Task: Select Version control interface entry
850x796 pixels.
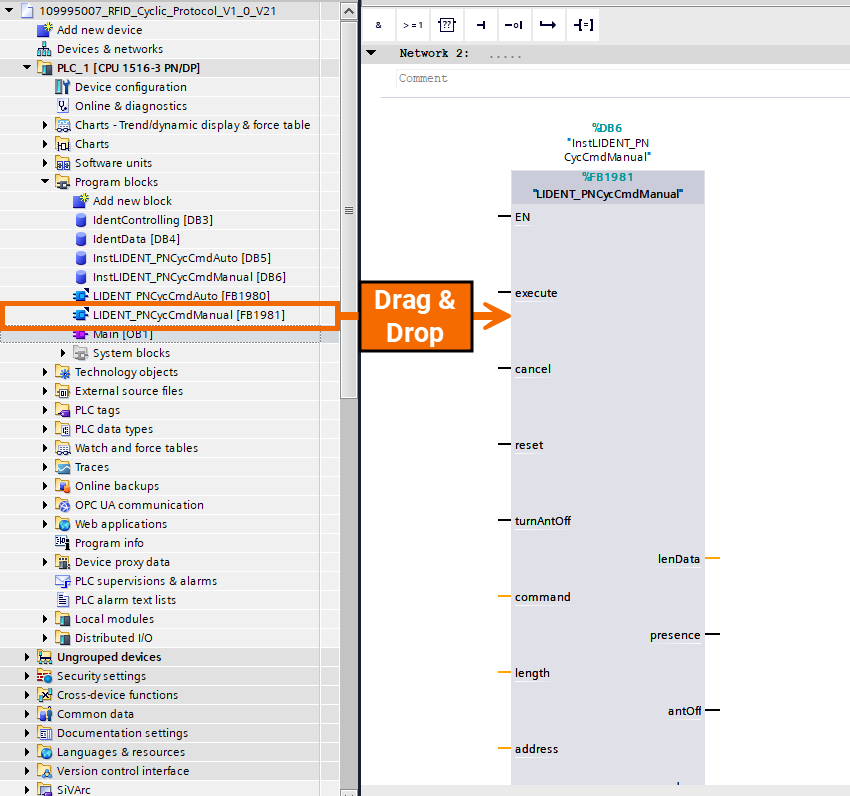Action: pyautogui.click(x=123, y=771)
